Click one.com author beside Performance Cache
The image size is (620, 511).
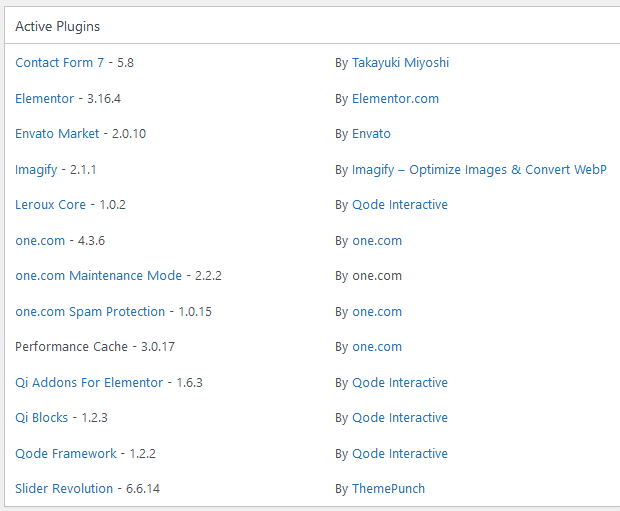point(377,347)
